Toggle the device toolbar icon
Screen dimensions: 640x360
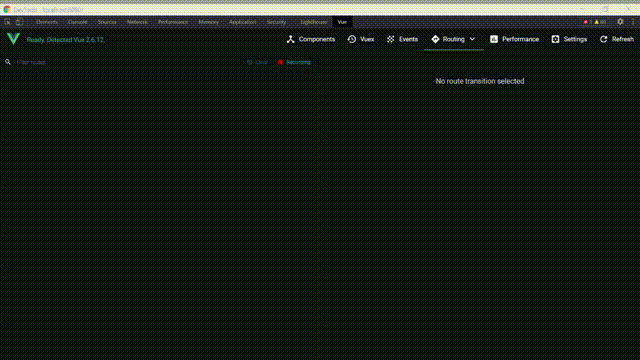pyautogui.click(x=19, y=22)
